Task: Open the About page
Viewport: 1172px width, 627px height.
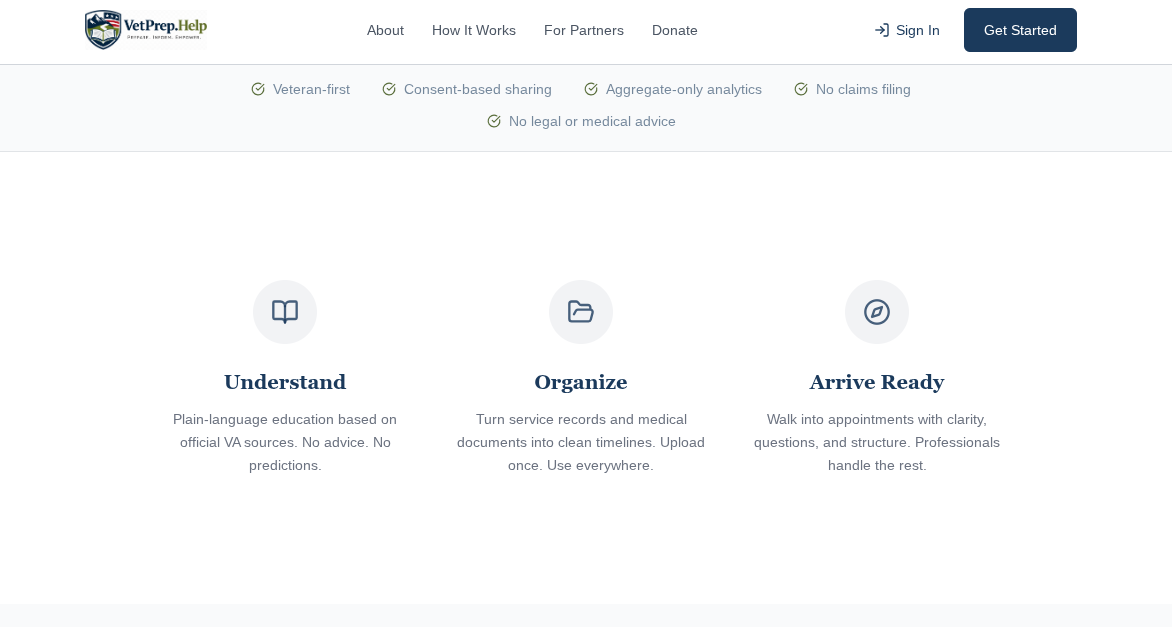Action: 385,30
